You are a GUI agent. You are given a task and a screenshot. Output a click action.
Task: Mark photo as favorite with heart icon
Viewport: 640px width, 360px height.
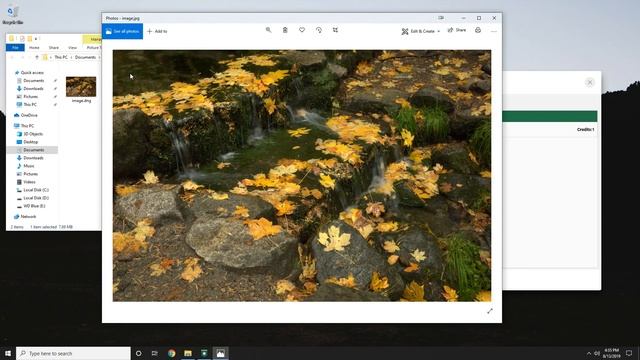click(302, 30)
